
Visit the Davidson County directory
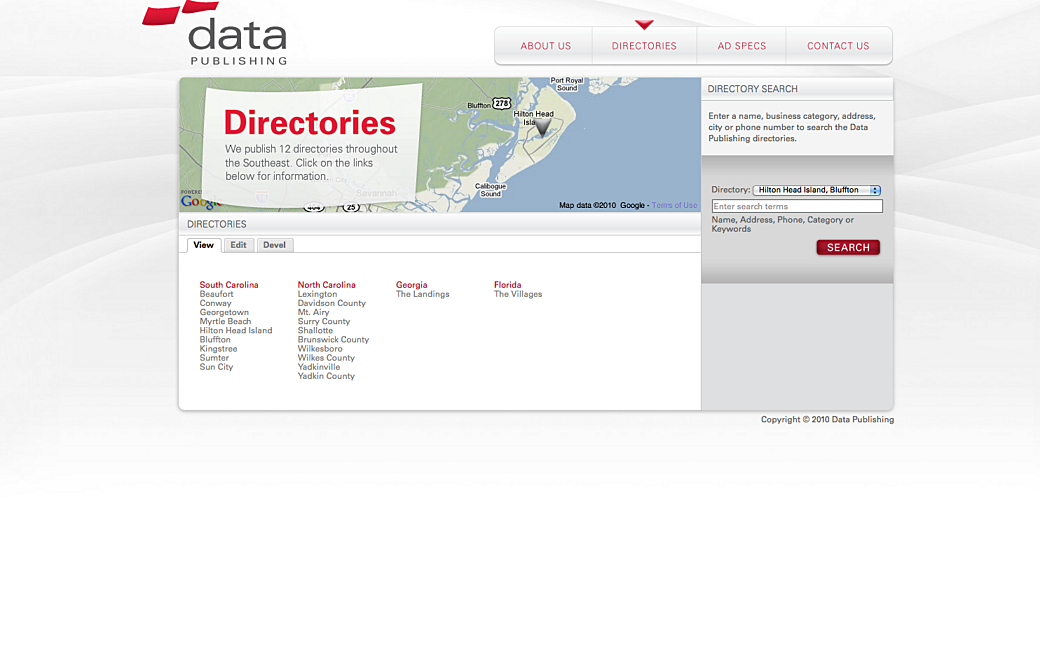[331, 303]
